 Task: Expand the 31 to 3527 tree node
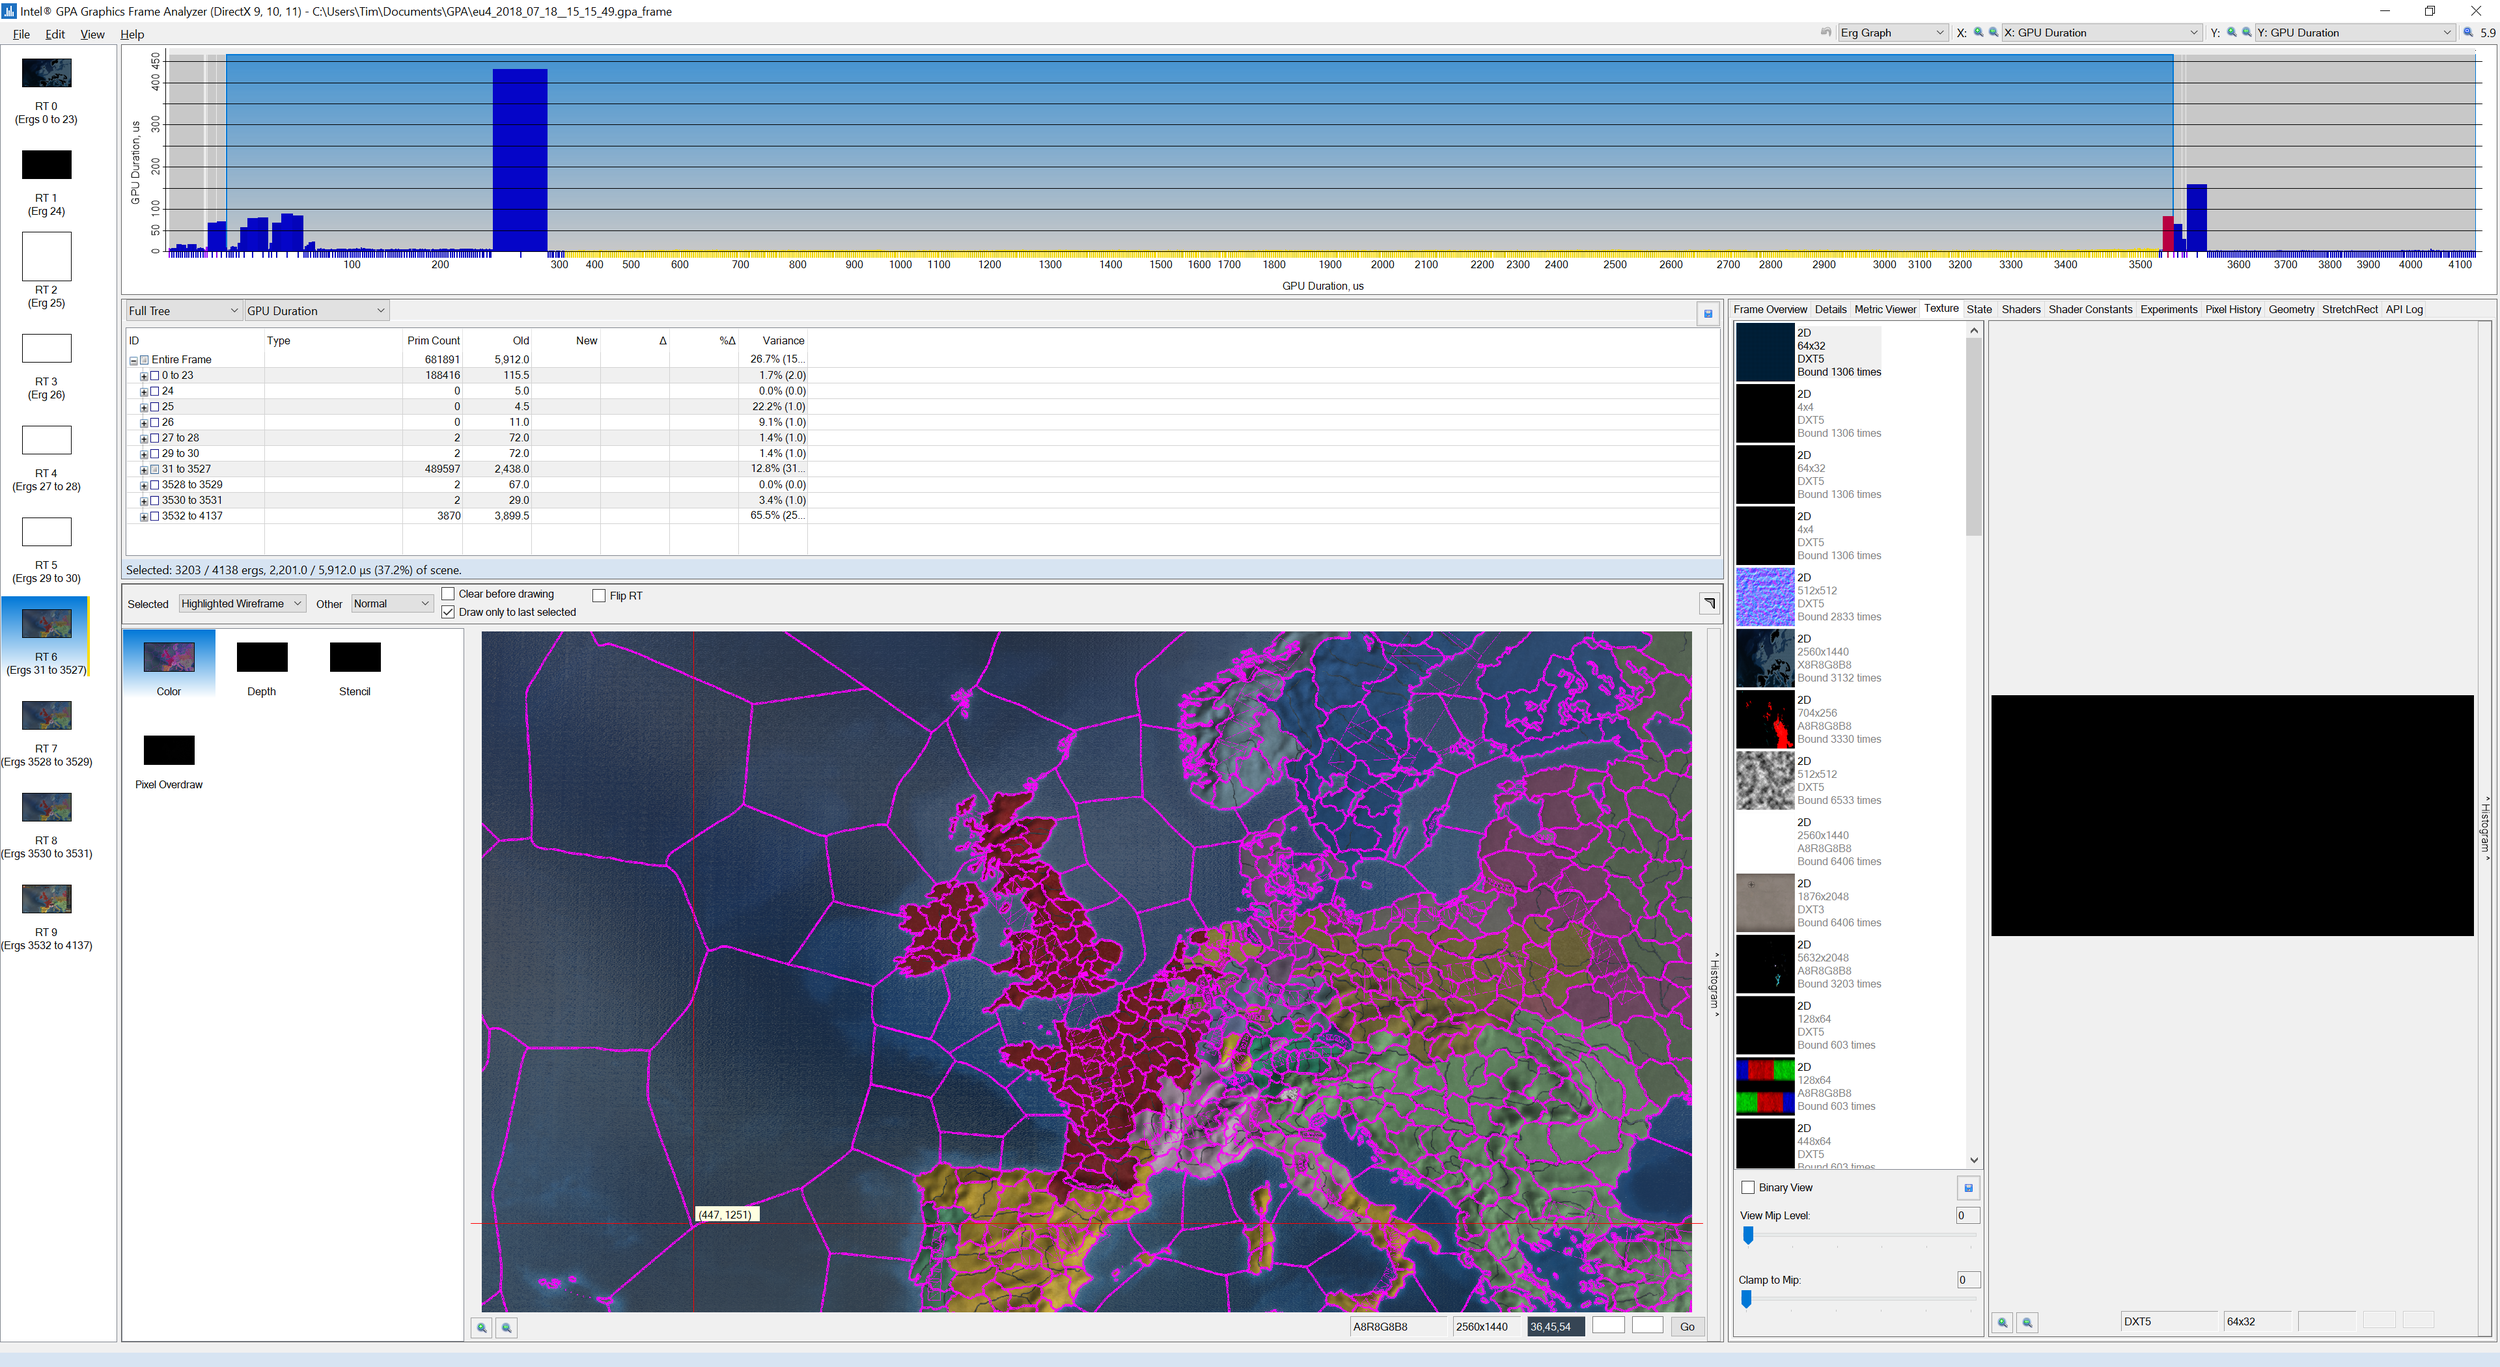point(143,469)
